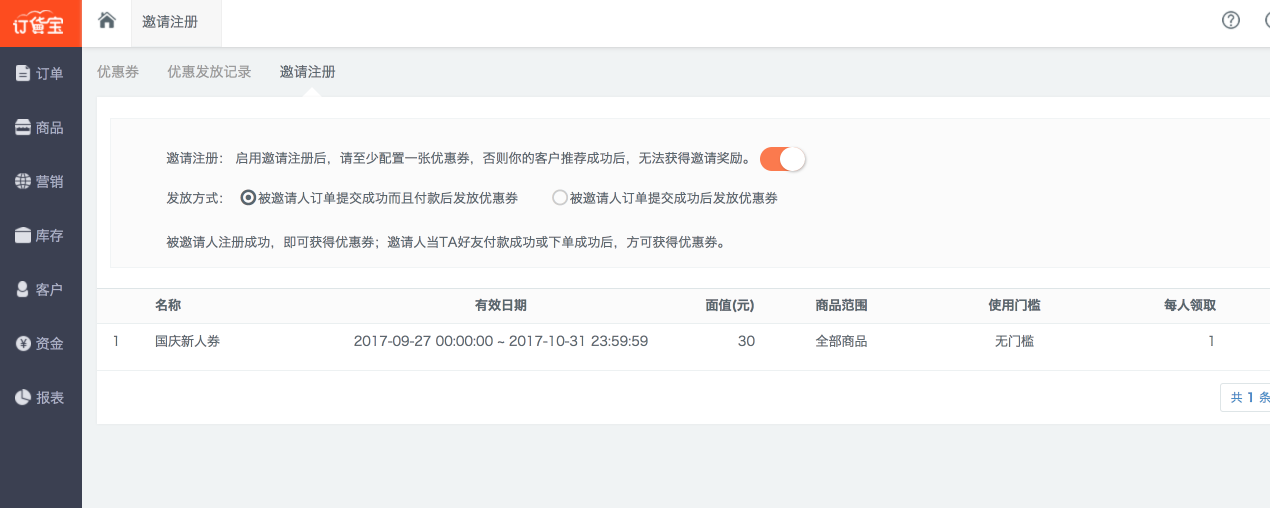
Task: Open 订单 orders from the sidebar
Action: click(x=40, y=73)
